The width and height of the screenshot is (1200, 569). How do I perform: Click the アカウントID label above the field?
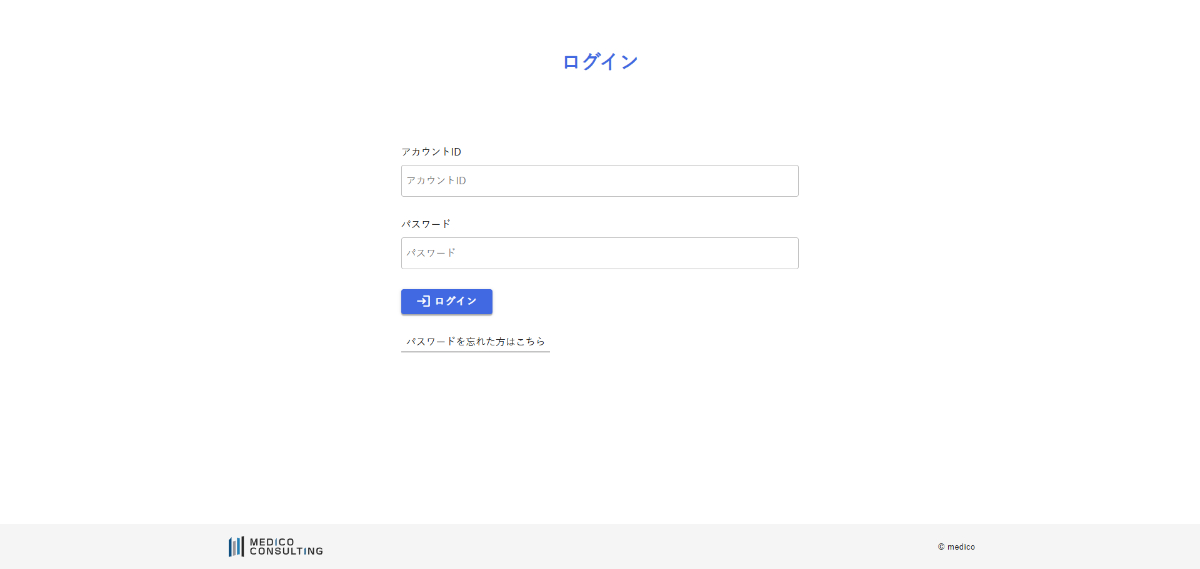click(431, 152)
